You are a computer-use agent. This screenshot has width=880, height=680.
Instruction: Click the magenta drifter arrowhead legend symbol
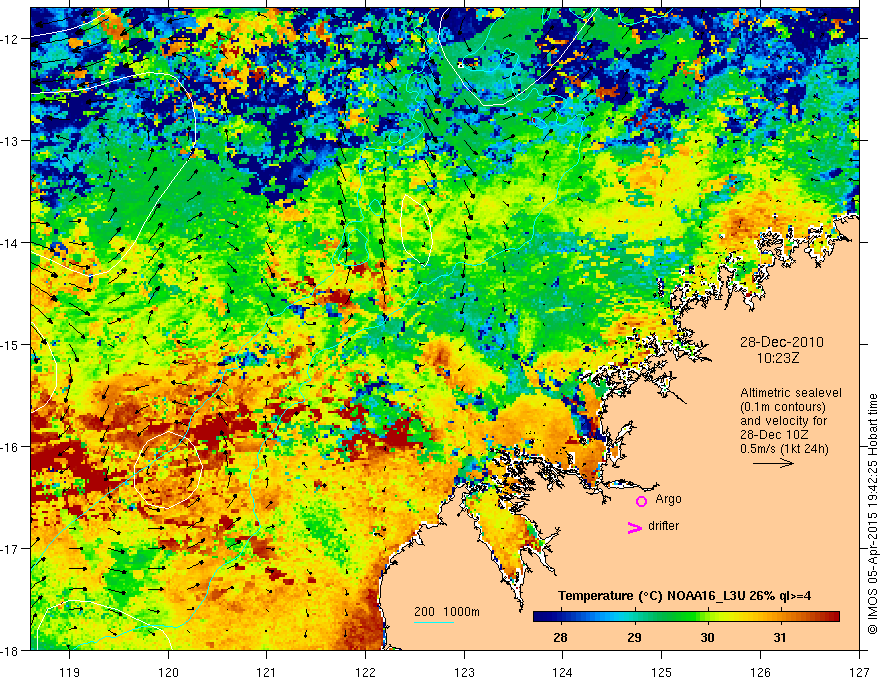point(635,527)
